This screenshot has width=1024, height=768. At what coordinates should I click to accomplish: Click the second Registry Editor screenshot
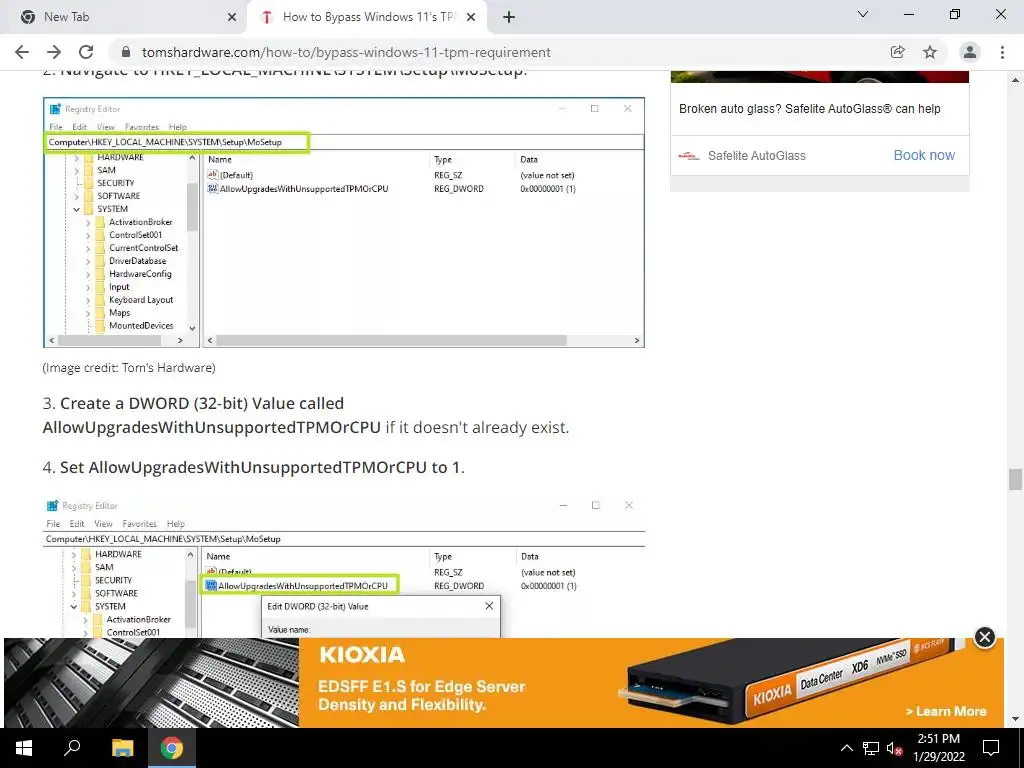coord(344,567)
